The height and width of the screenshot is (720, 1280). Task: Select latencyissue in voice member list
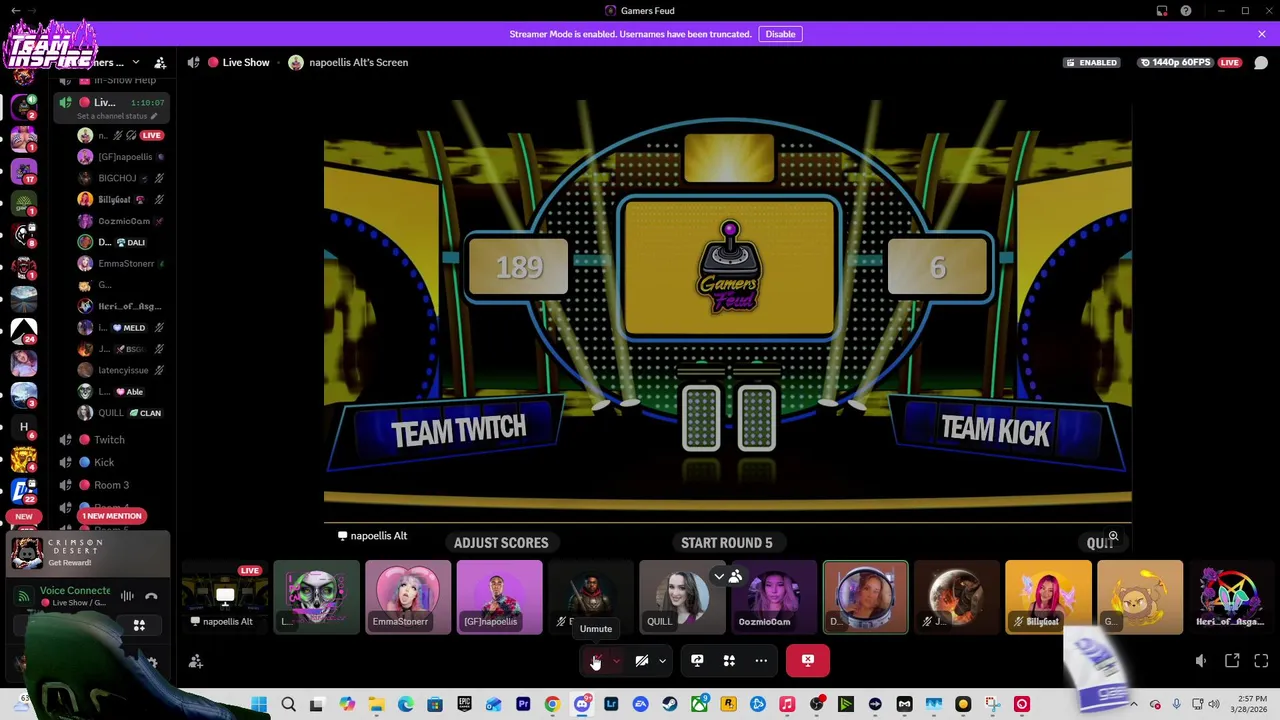122,370
